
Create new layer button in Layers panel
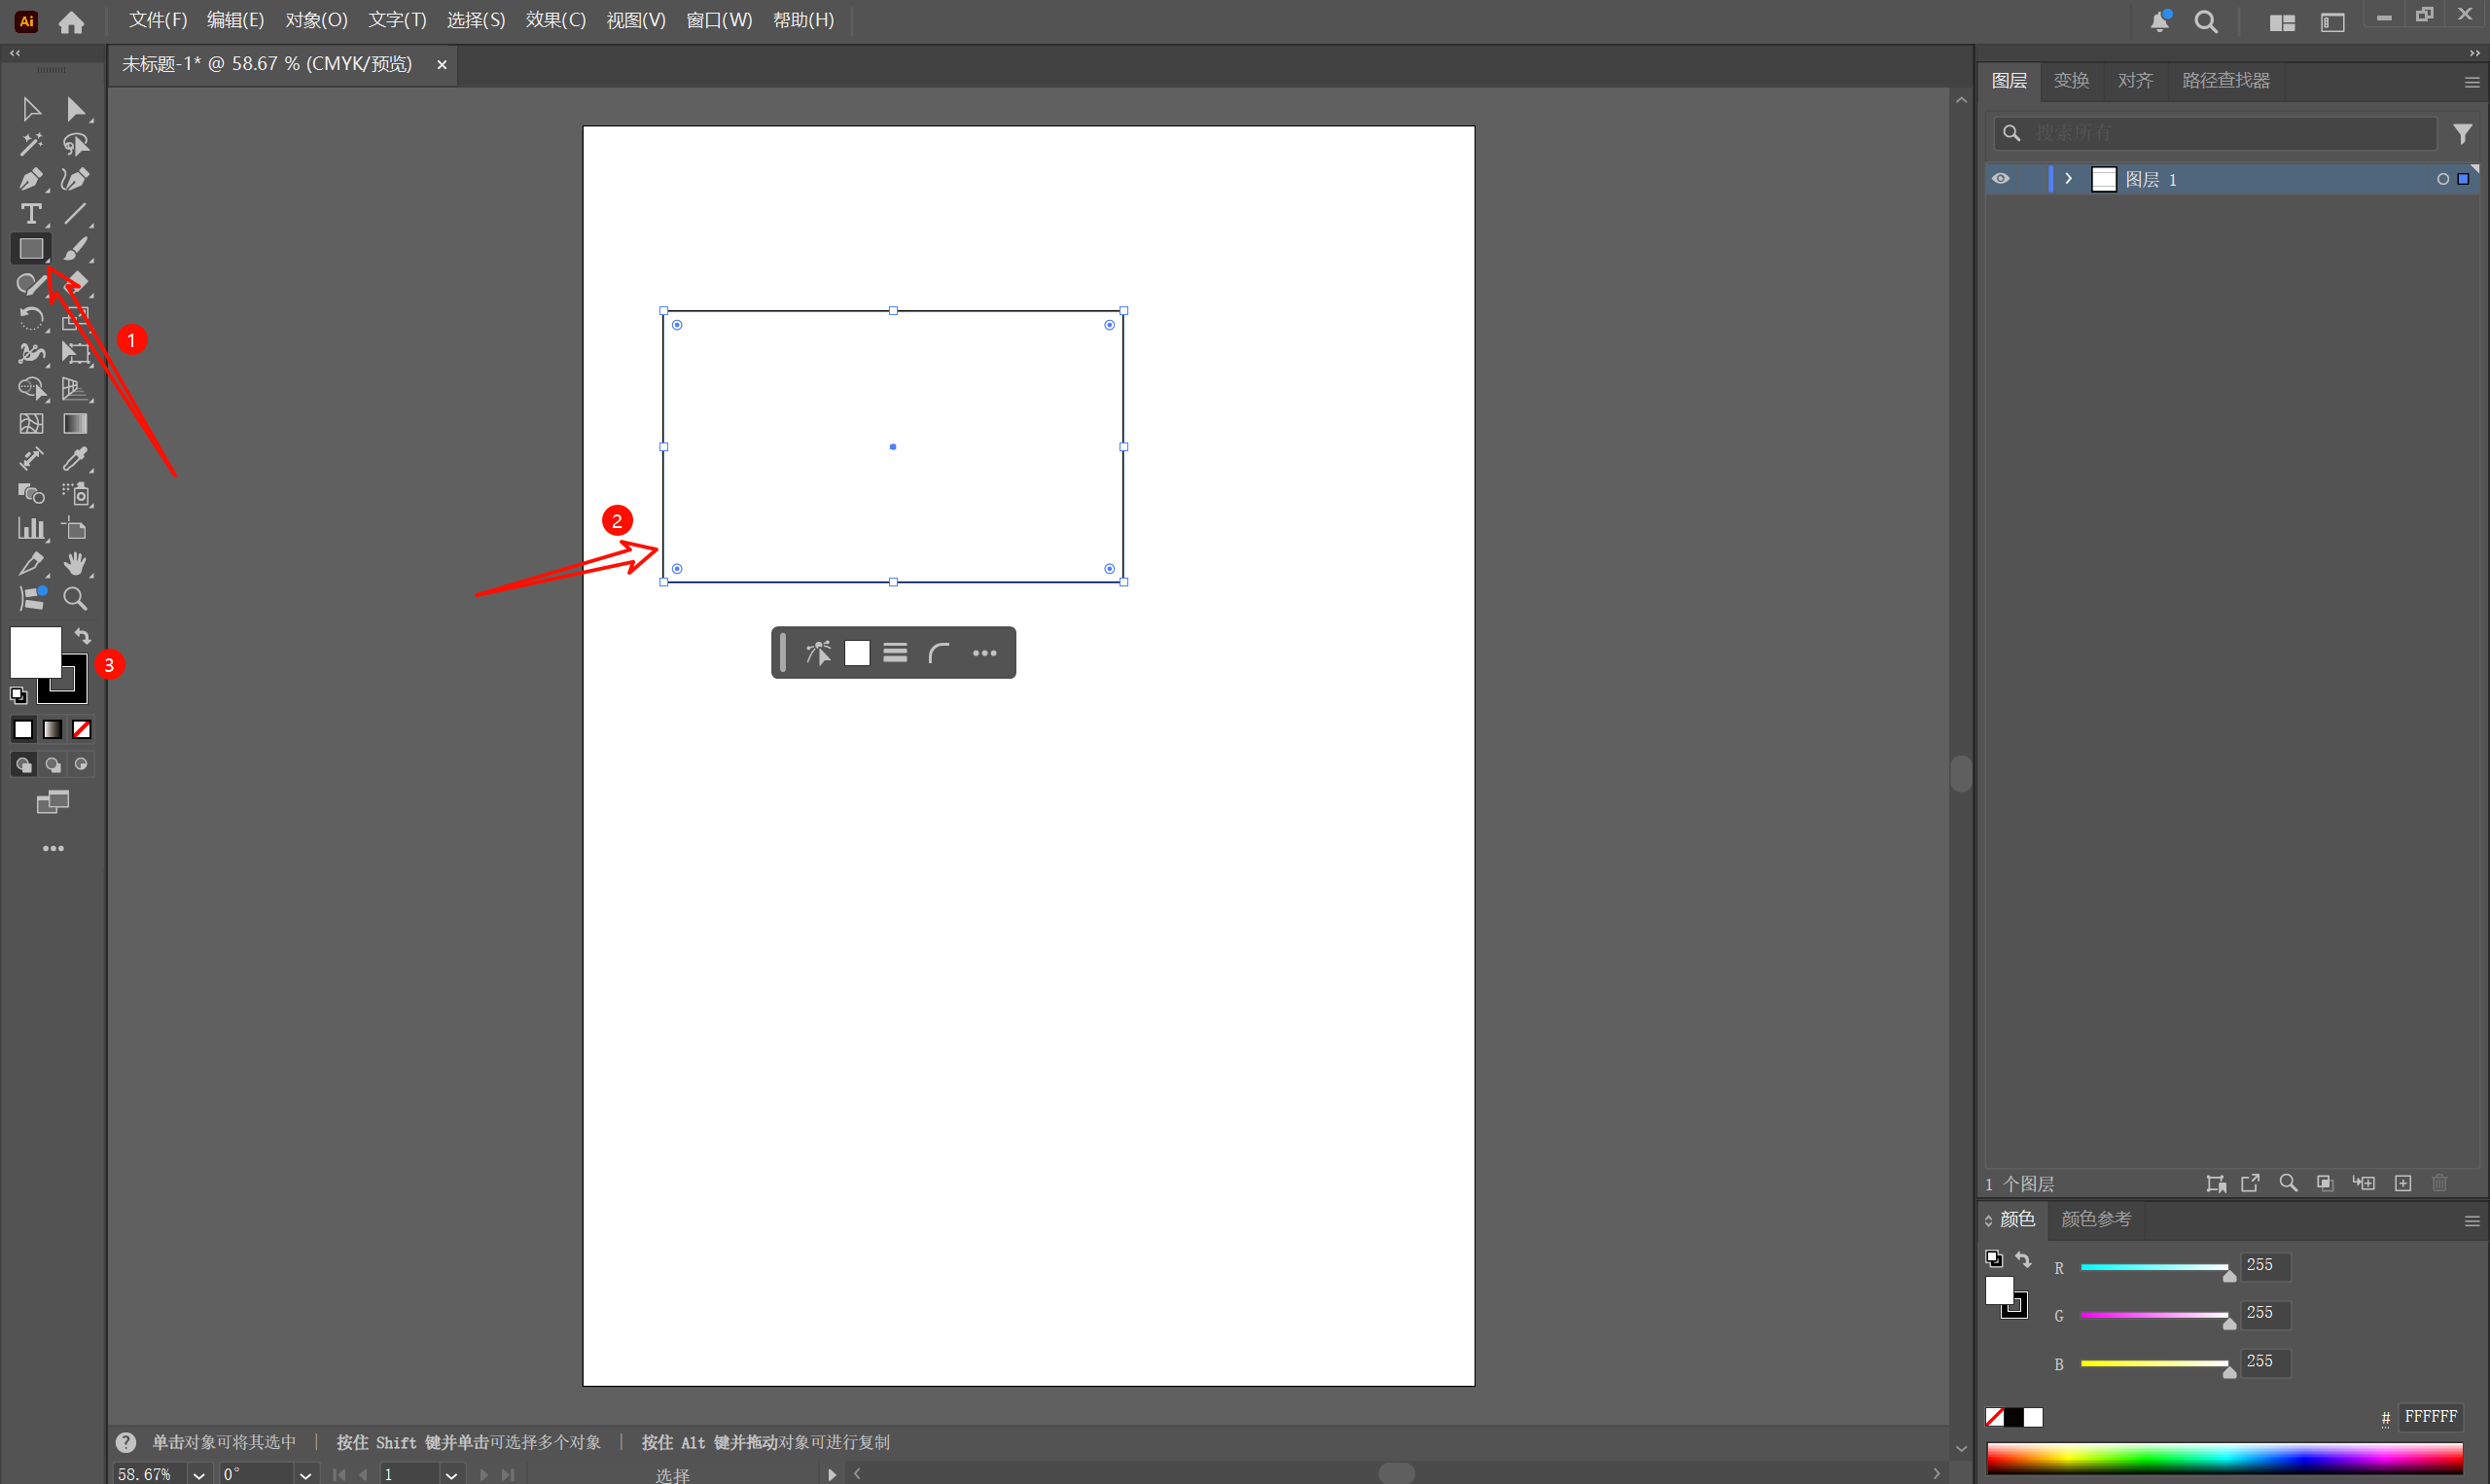pos(2403,1183)
